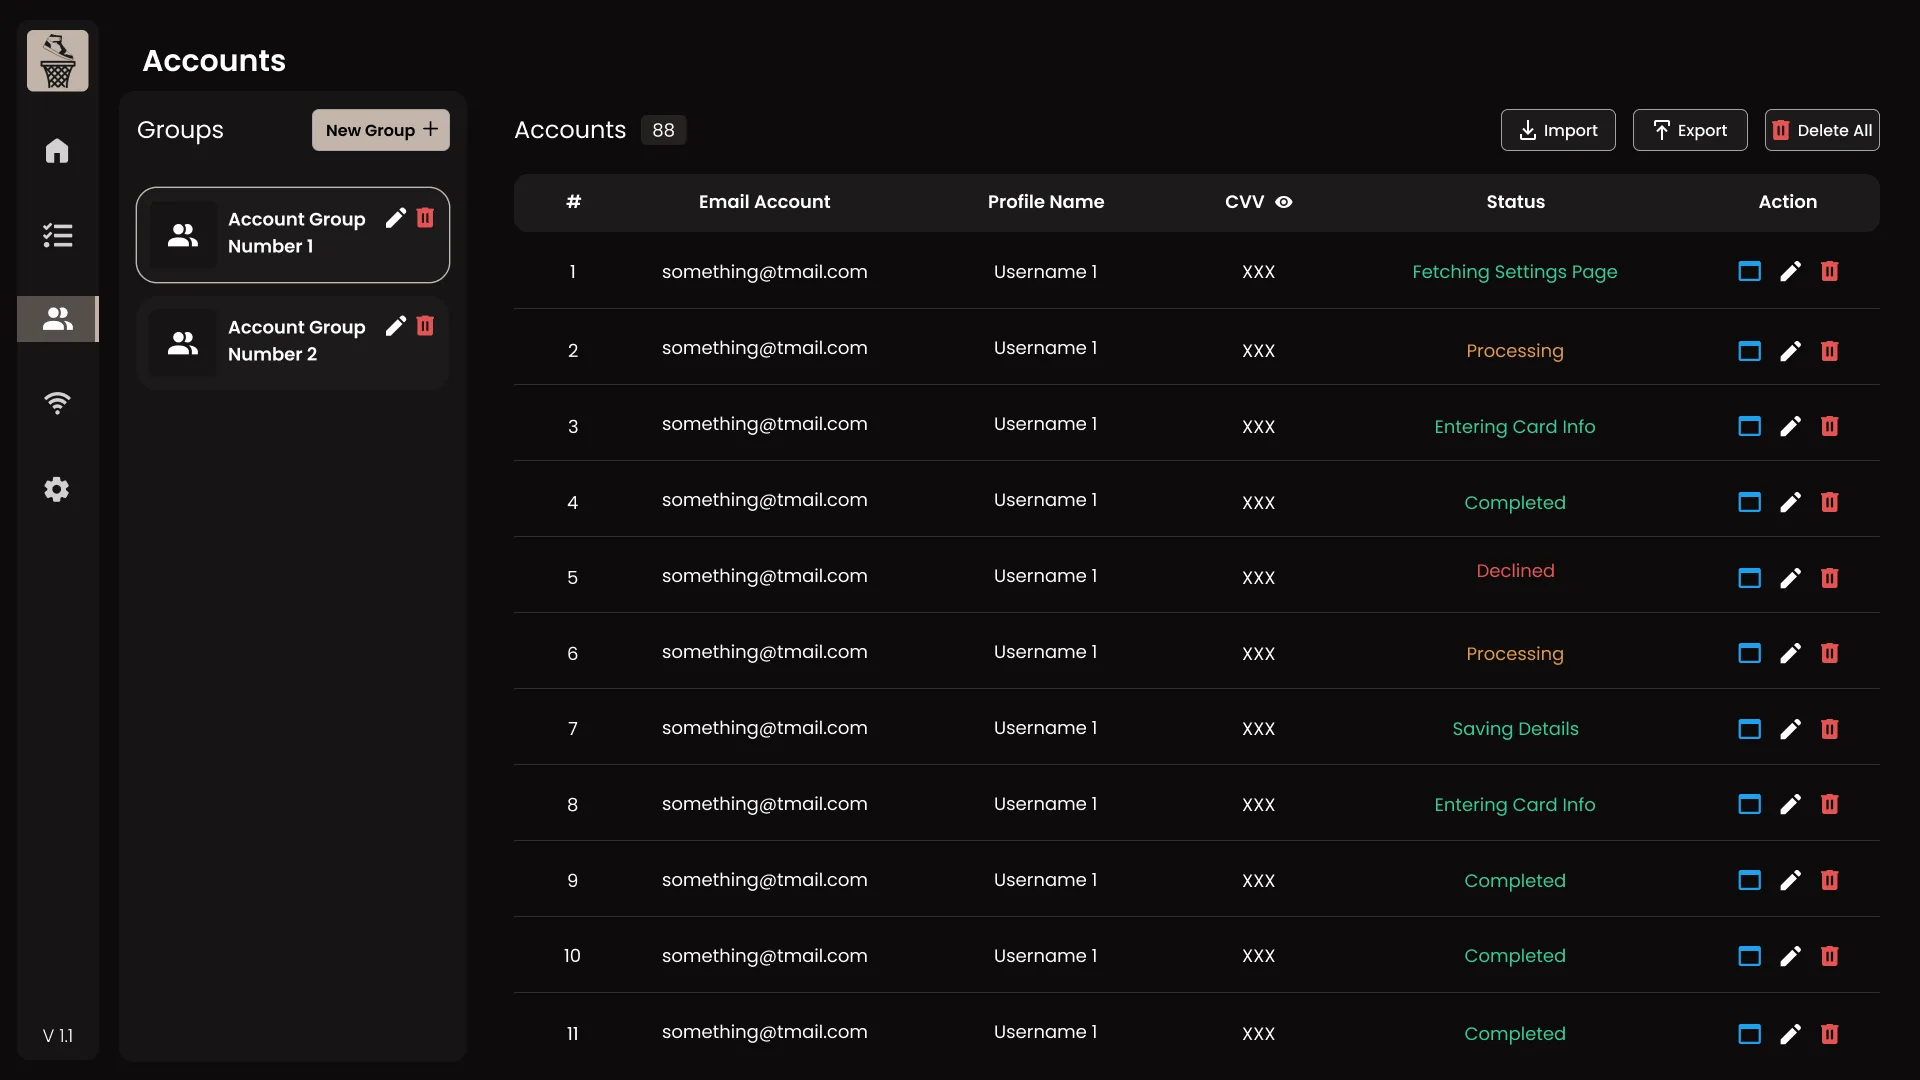The height and width of the screenshot is (1080, 1920).
Task: Click the Action column header
Action: point(1787,202)
